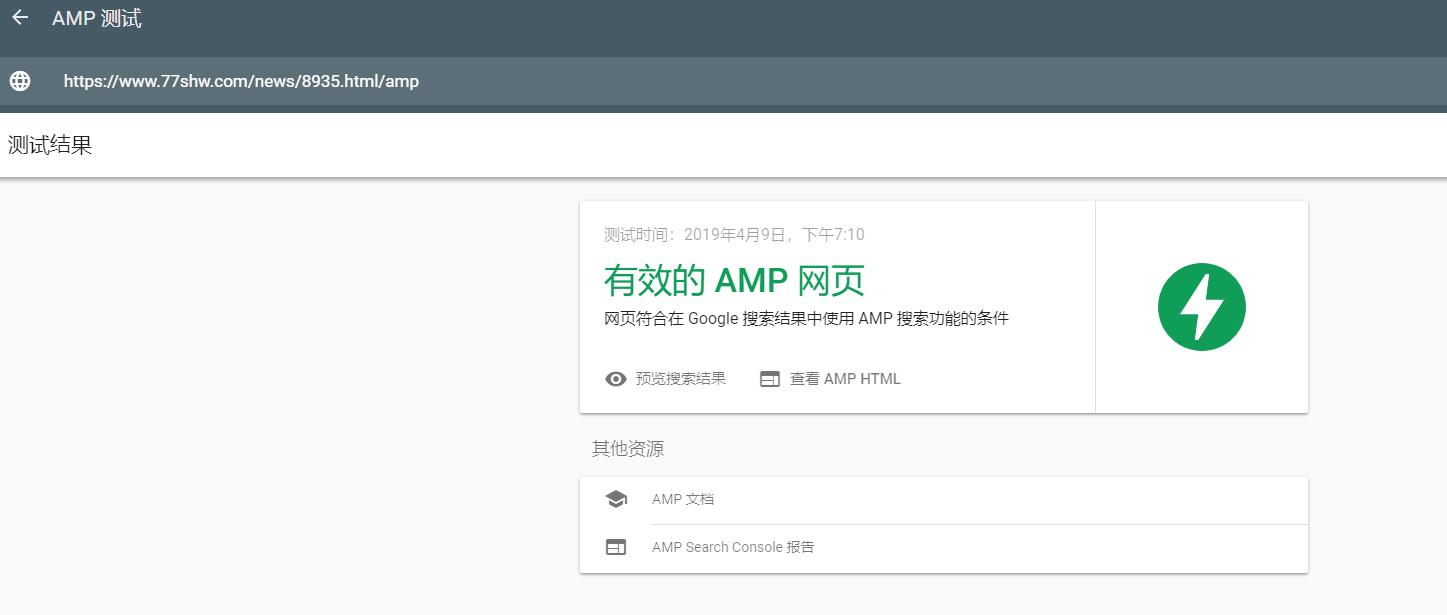Click the globe icon beside the URL

[20, 81]
